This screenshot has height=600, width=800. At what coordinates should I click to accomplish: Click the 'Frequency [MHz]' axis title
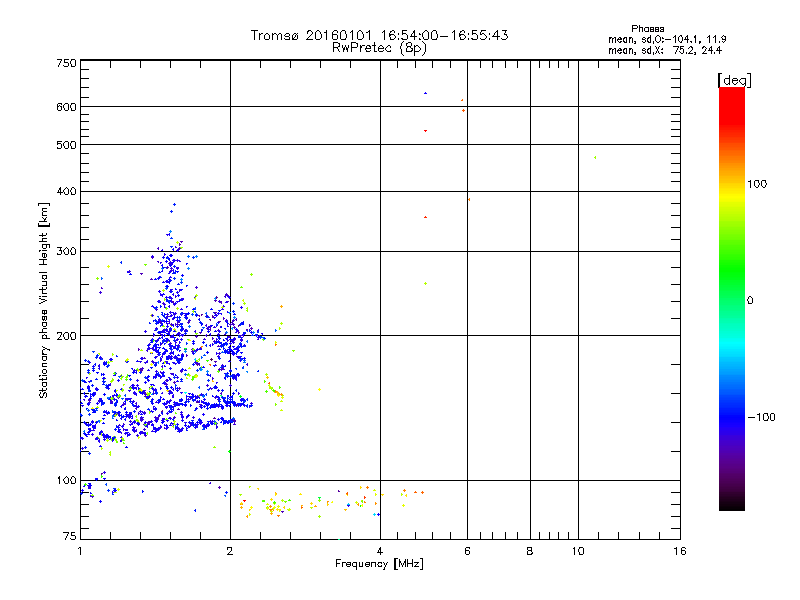pyautogui.click(x=379, y=564)
